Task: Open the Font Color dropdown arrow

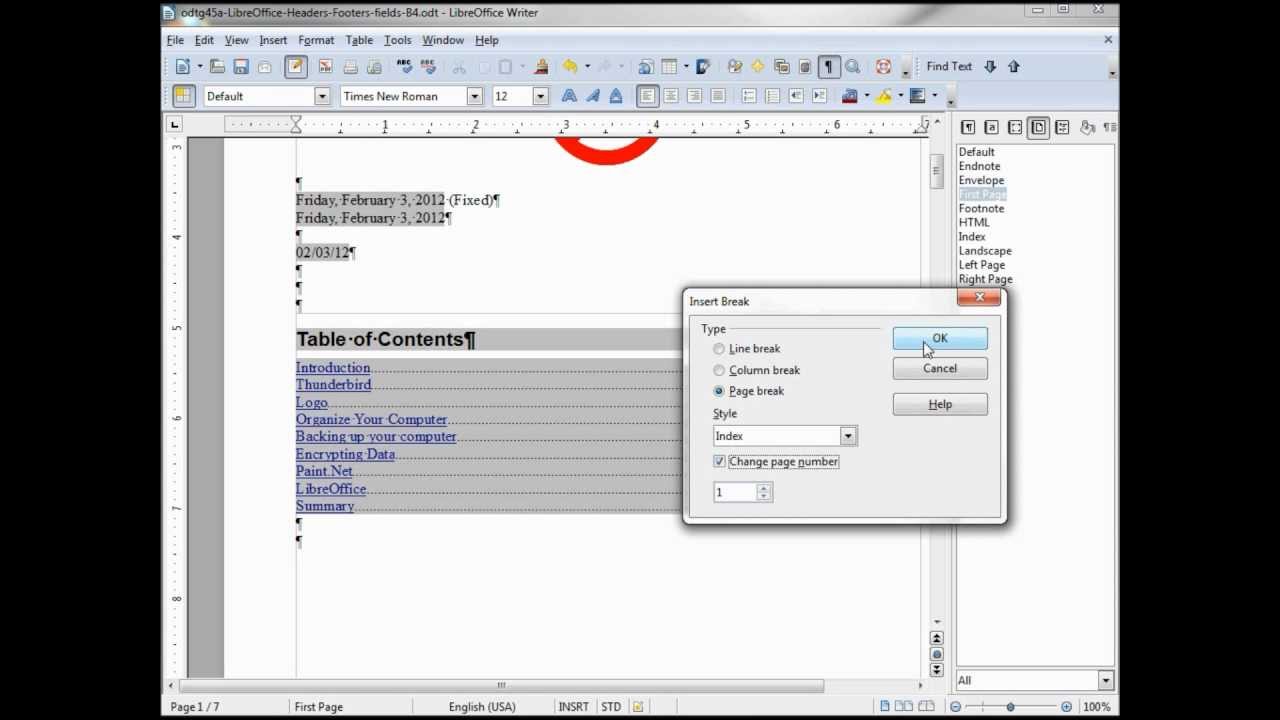Action: click(x=867, y=96)
